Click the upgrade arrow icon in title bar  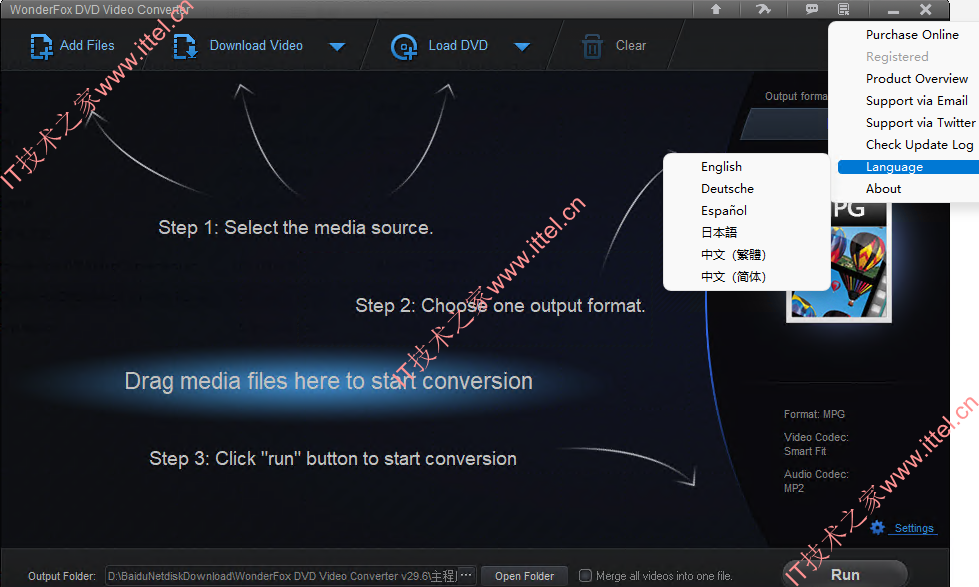(716, 9)
